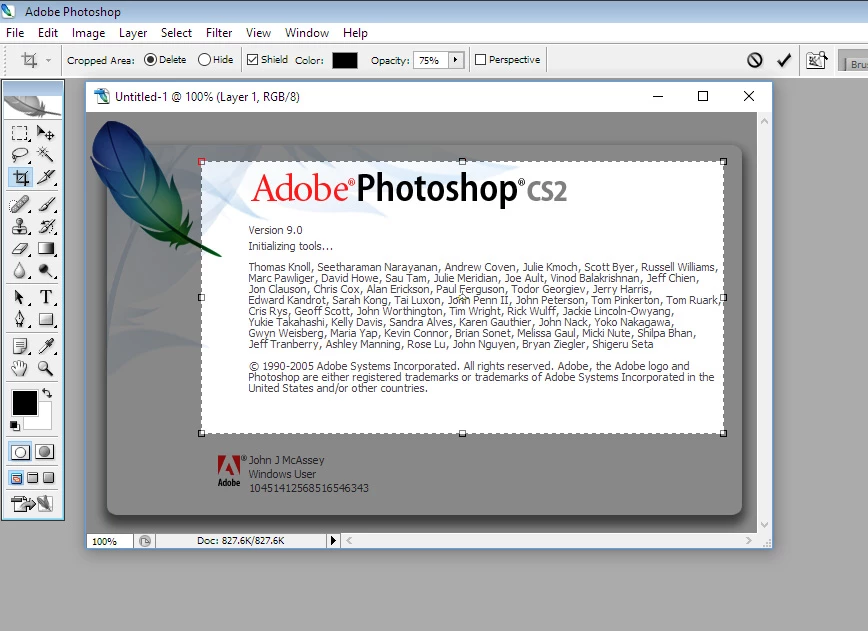
Task: Select the Zoom tool
Action: tap(46, 368)
